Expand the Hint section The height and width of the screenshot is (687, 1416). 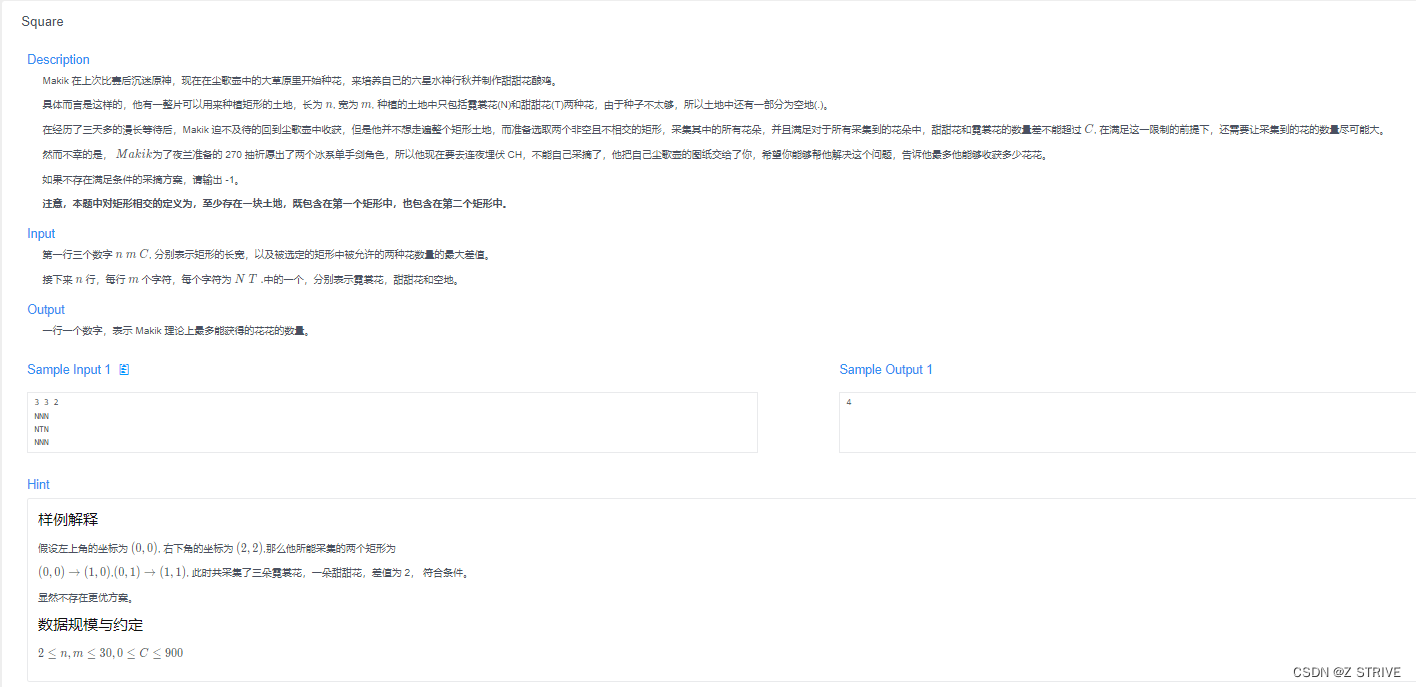point(38,484)
